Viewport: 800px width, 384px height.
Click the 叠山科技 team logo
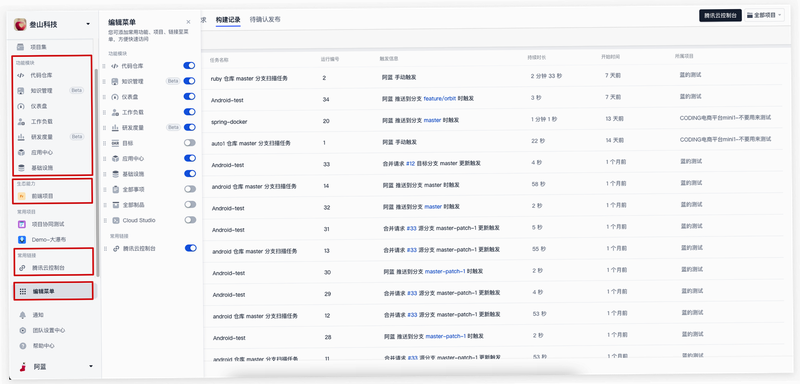tap(21, 24)
